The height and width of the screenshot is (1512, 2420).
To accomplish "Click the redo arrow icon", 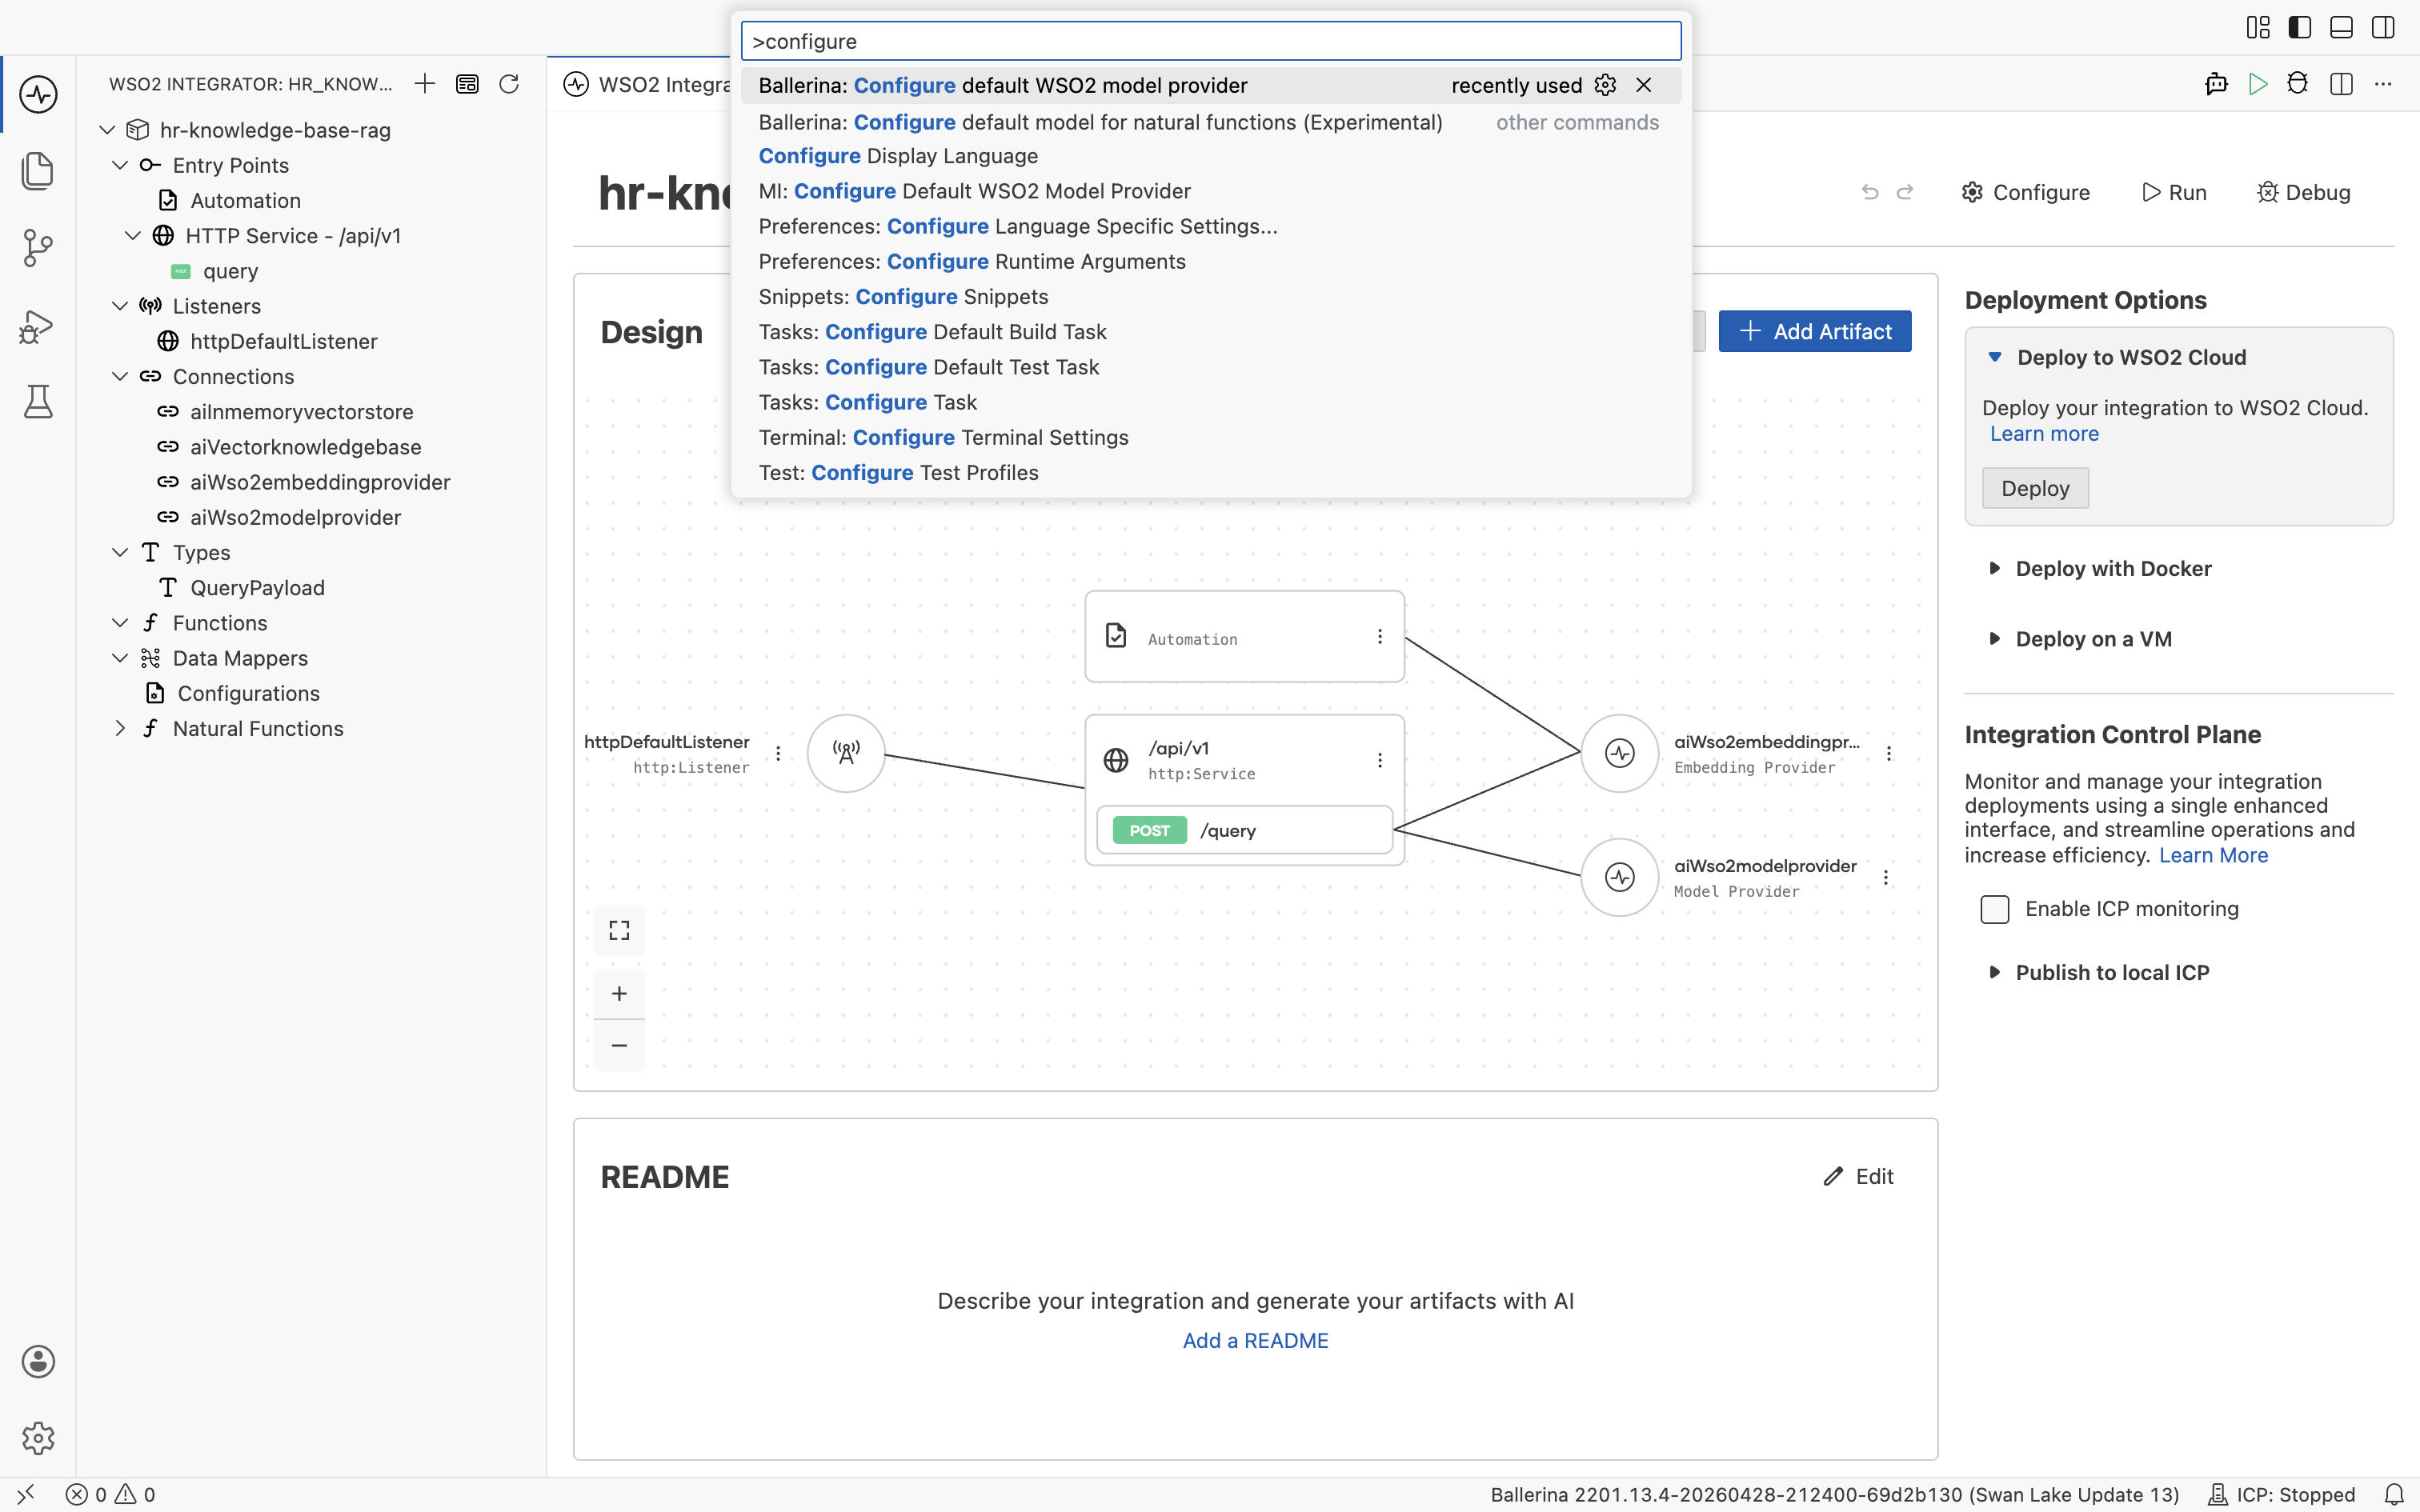I will coord(1905,192).
